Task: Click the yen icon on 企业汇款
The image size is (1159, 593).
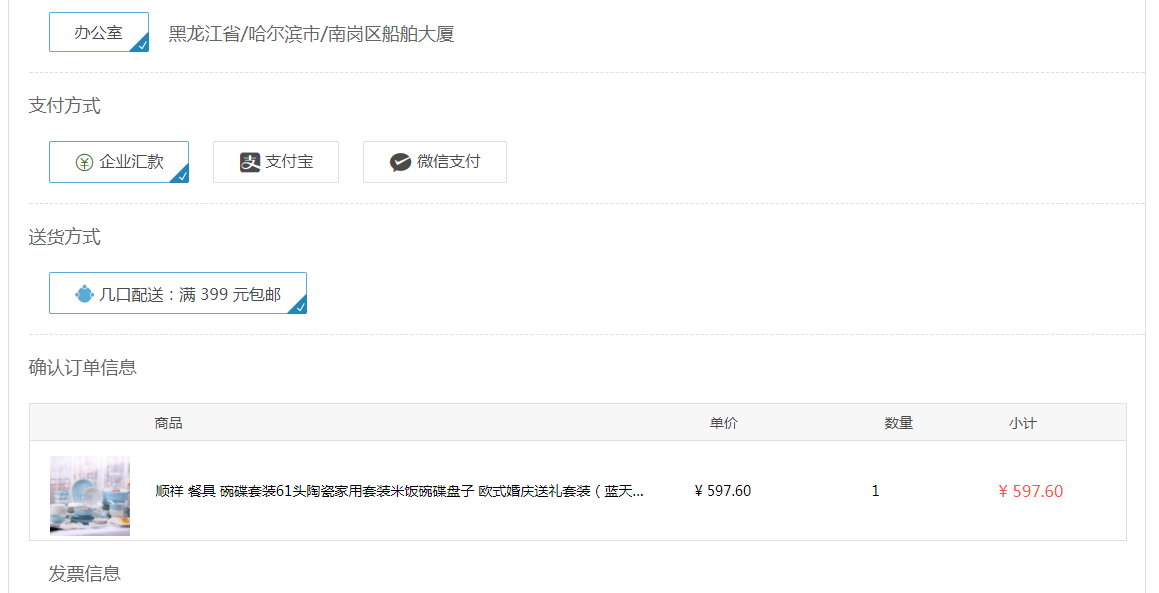Action: [84, 163]
